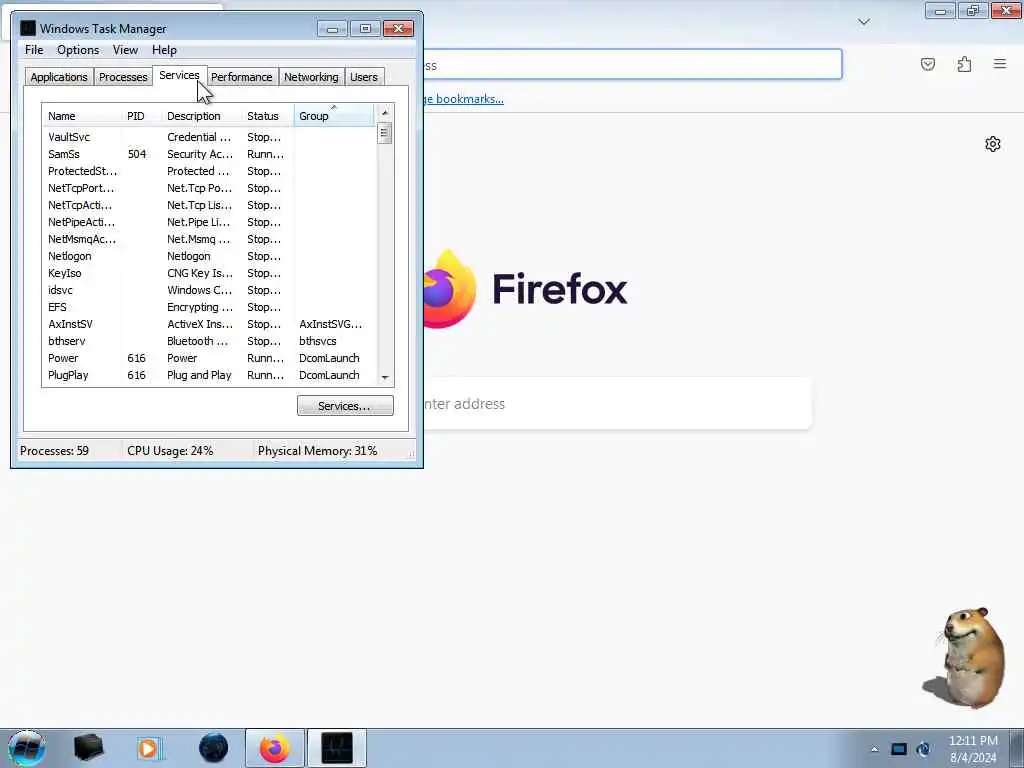1024x768 pixels.
Task: Switch to the Users tab
Action: pyautogui.click(x=364, y=76)
